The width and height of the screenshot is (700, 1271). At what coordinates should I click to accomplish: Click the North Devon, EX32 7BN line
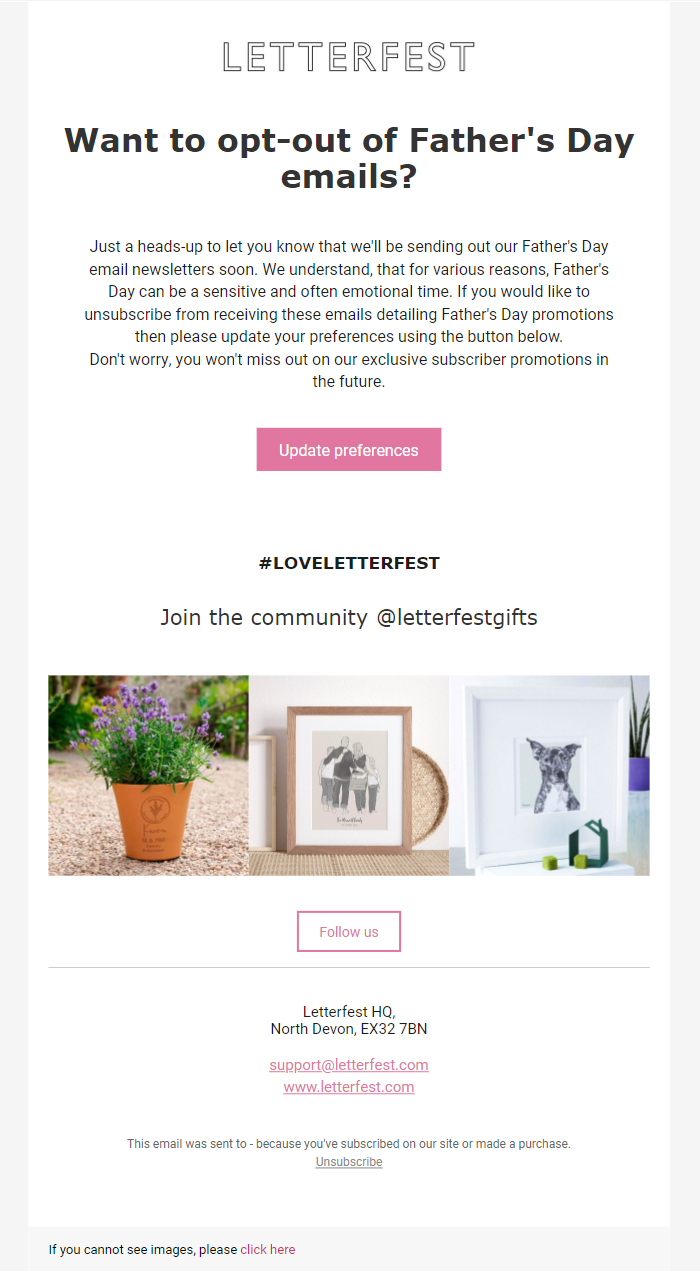349,1029
